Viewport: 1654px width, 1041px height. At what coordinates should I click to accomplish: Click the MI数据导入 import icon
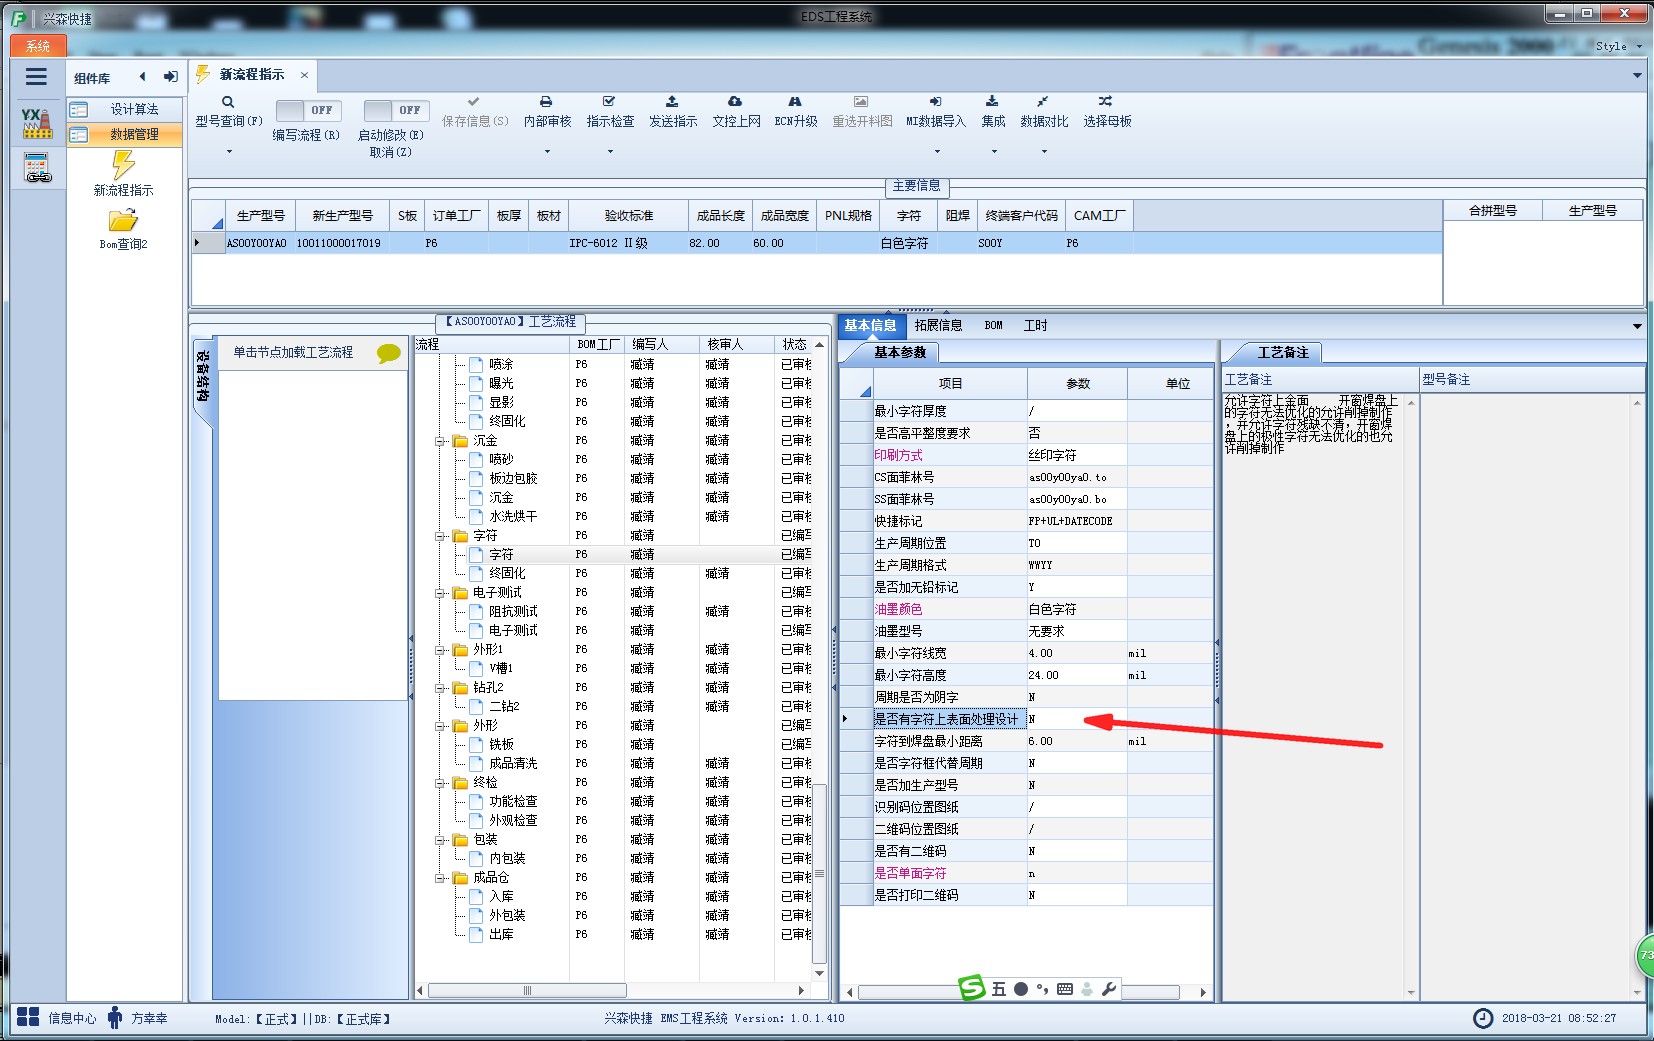click(x=935, y=102)
